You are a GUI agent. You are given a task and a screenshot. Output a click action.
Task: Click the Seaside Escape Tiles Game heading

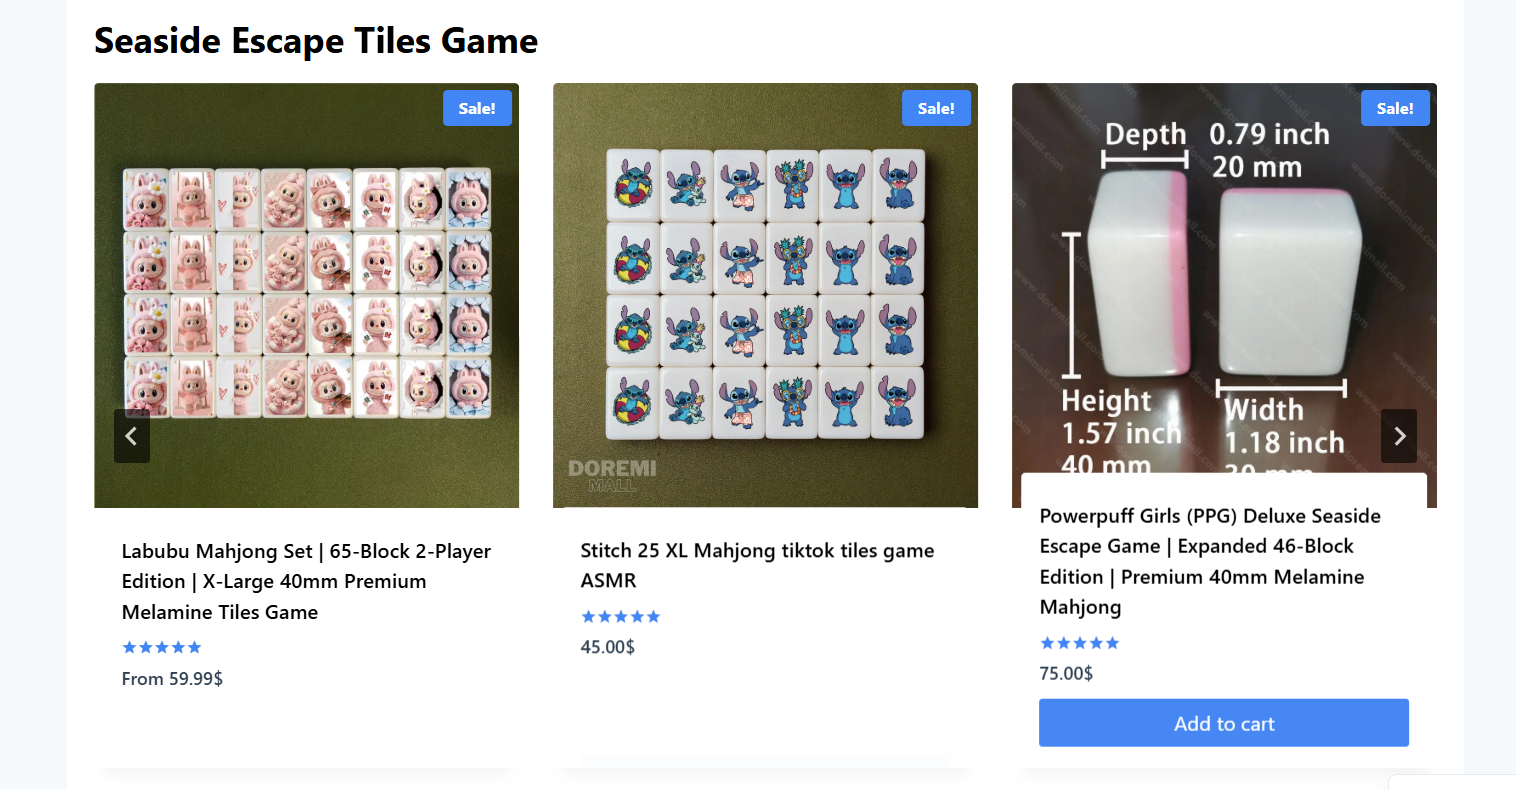point(316,41)
